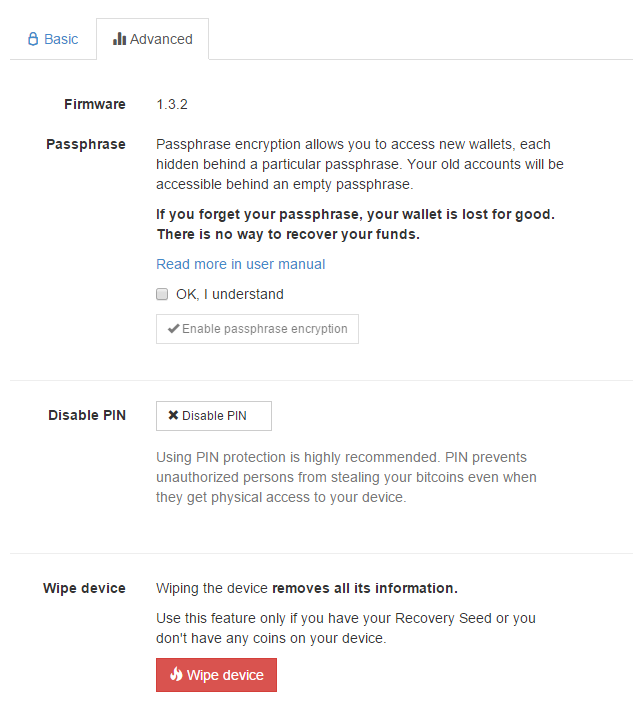Switch to the Basic tab
Screen dimensions: 633x722
click(53, 39)
